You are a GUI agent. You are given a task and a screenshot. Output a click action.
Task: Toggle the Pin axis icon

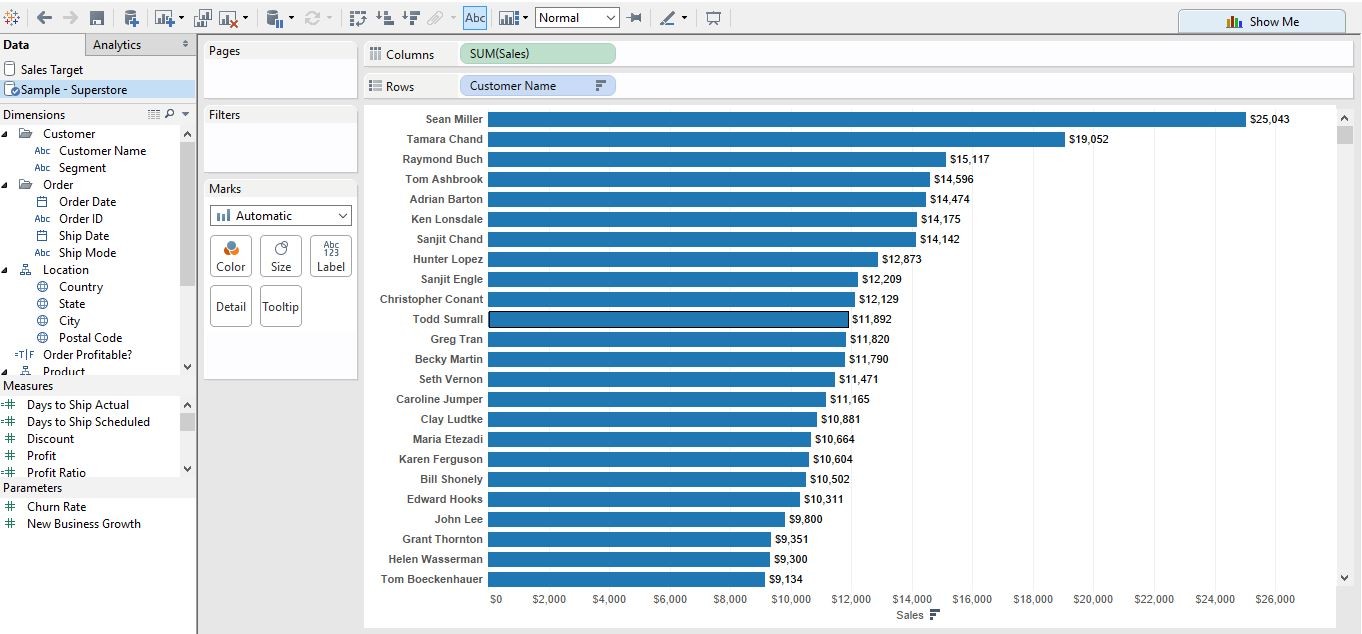point(633,17)
